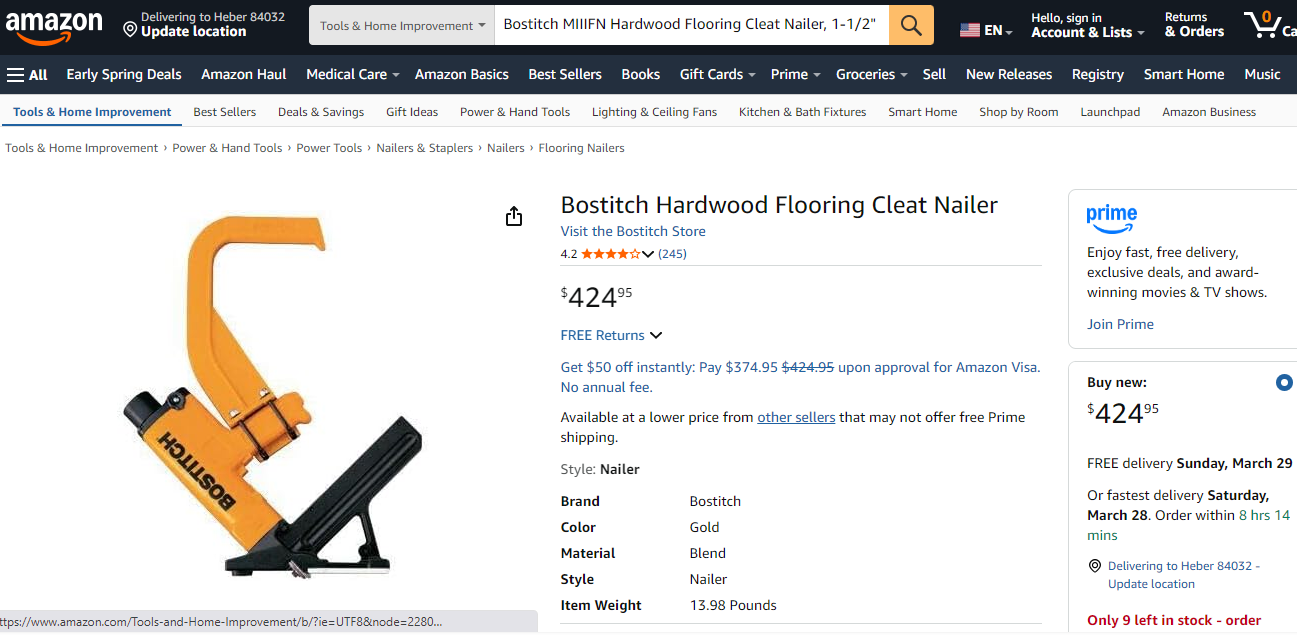Open the Medical Care menu
Screen dimensions: 1297x635
[x=352, y=75]
